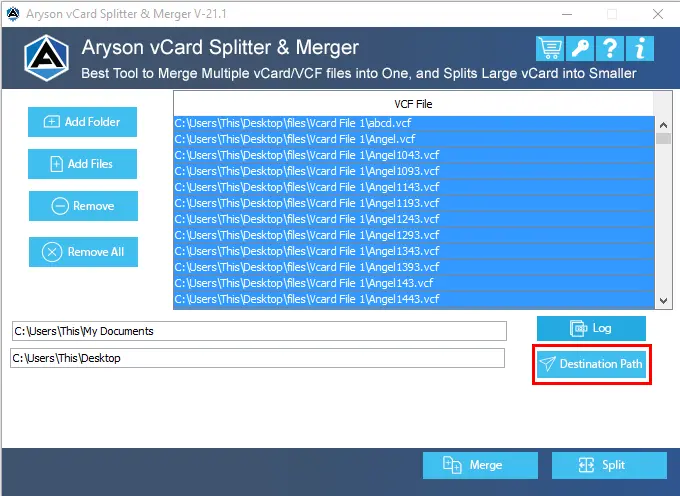The height and width of the screenshot is (496, 680).
Task: Select the Angel1043.vcf row
Action: point(414,155)
